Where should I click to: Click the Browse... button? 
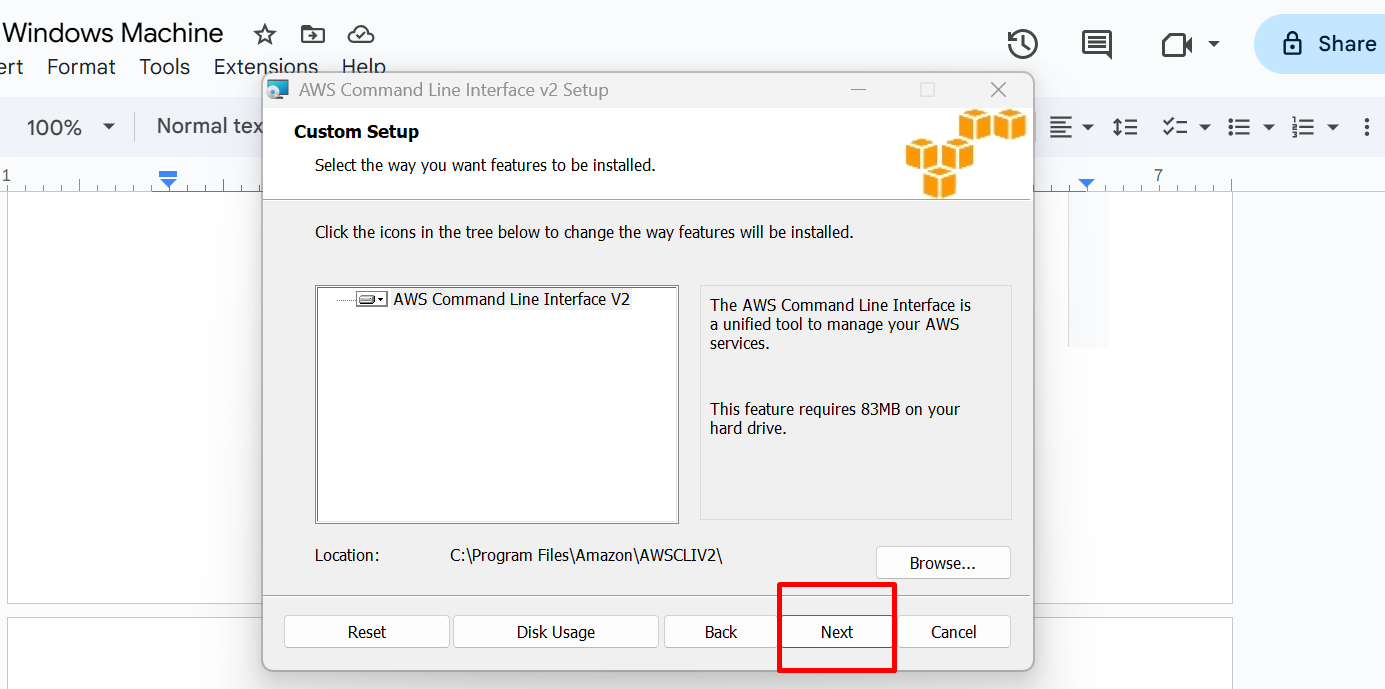tap(943, 563)
